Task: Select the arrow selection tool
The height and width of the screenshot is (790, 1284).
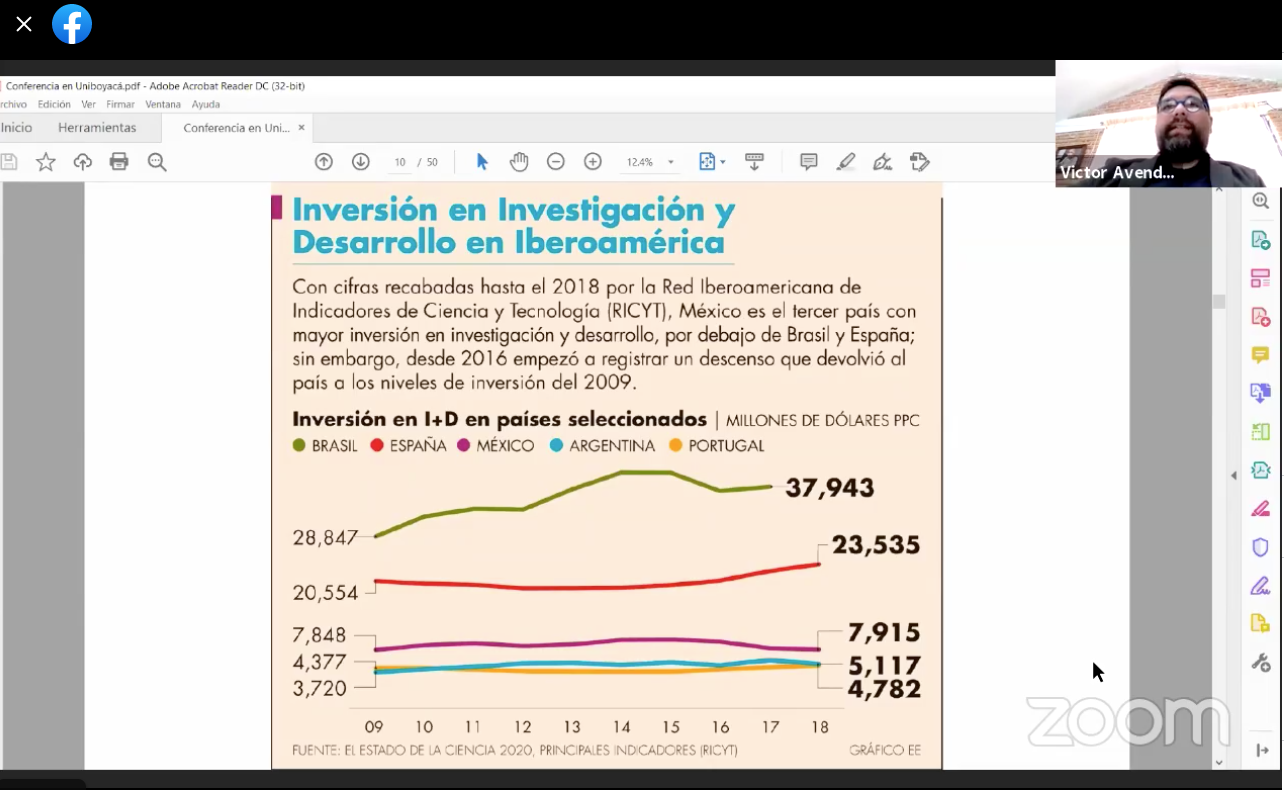Action: click(482, 162)
